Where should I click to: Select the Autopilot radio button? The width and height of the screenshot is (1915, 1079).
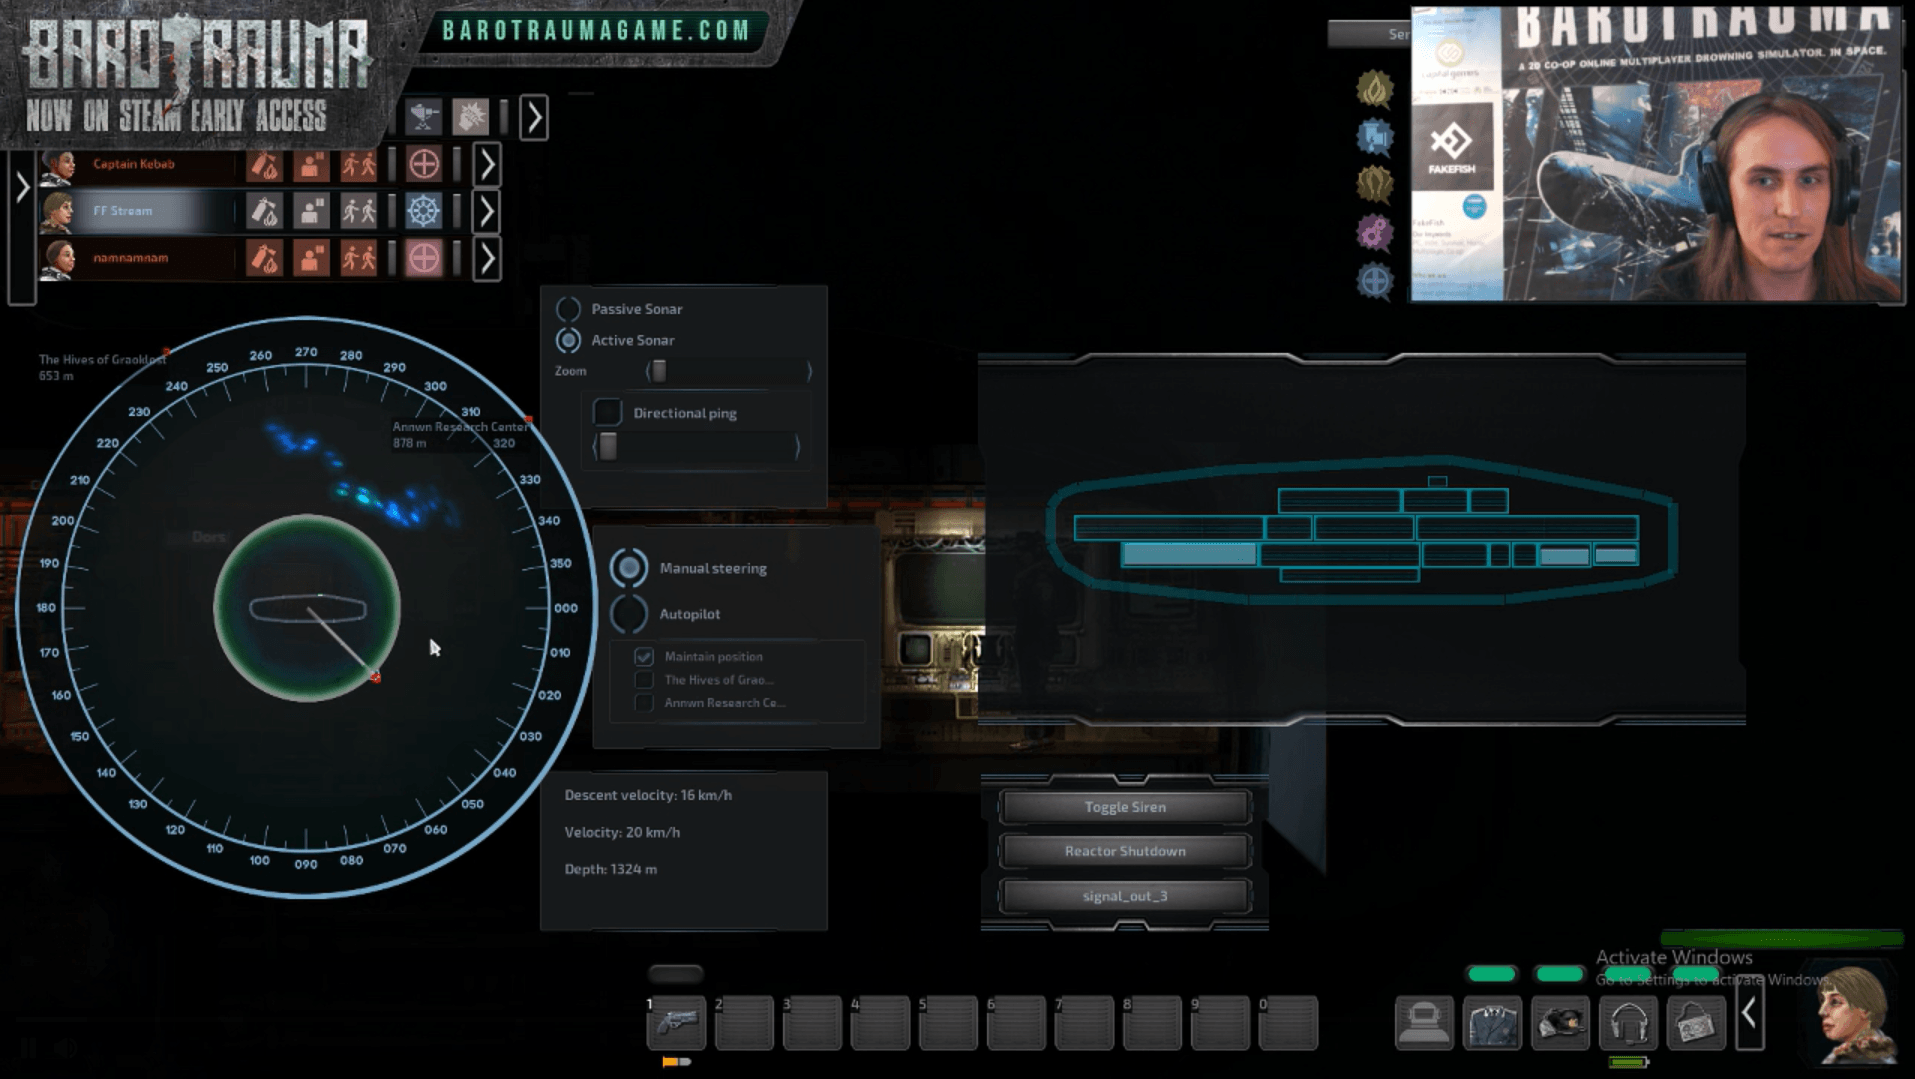pyautogui.click(x=629, y=614)
